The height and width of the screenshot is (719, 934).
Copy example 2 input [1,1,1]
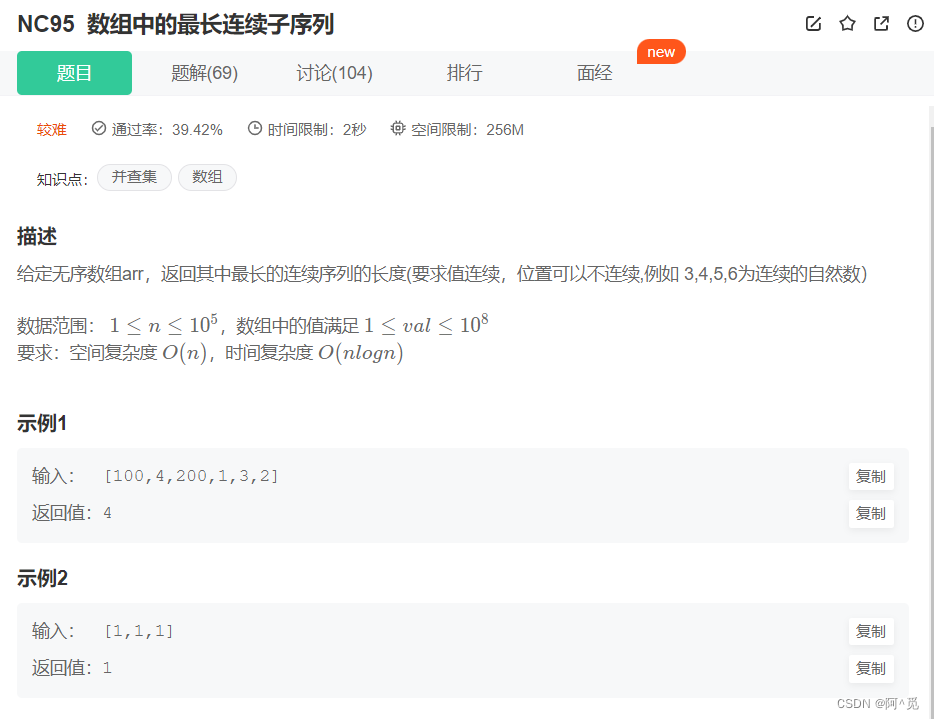click(x=871, y=631)
